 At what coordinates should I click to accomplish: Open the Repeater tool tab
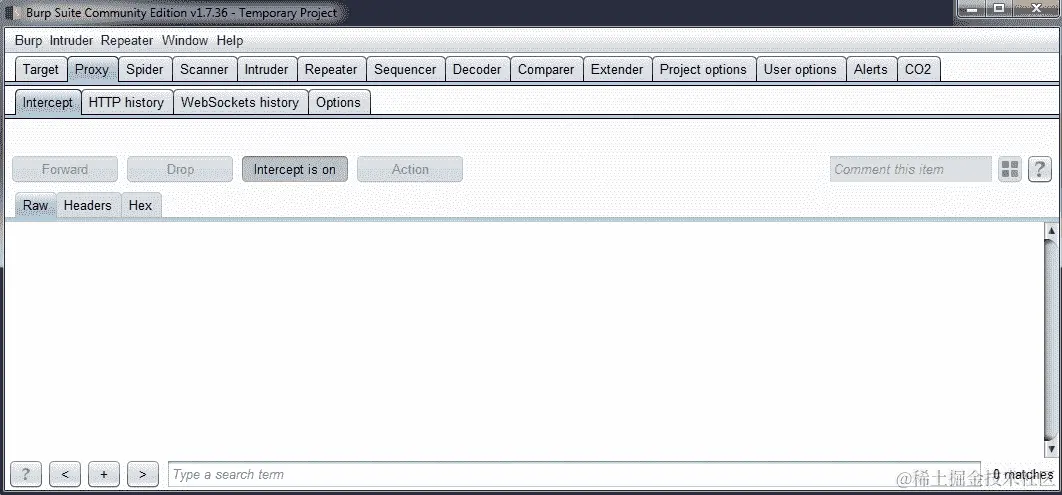coord(331,69)
